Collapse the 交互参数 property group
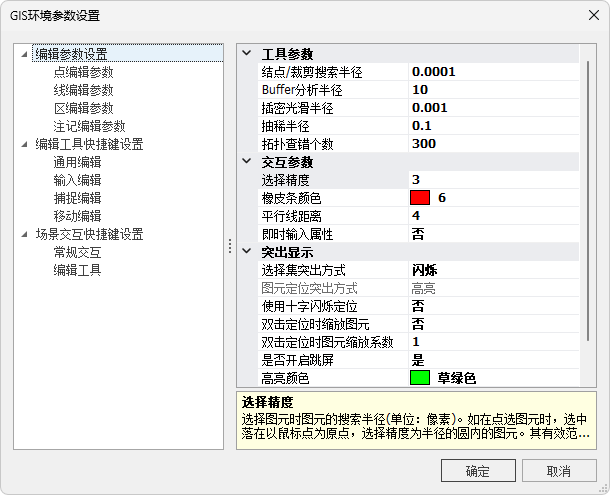The image size is (610, 495). tap(247, 162)
